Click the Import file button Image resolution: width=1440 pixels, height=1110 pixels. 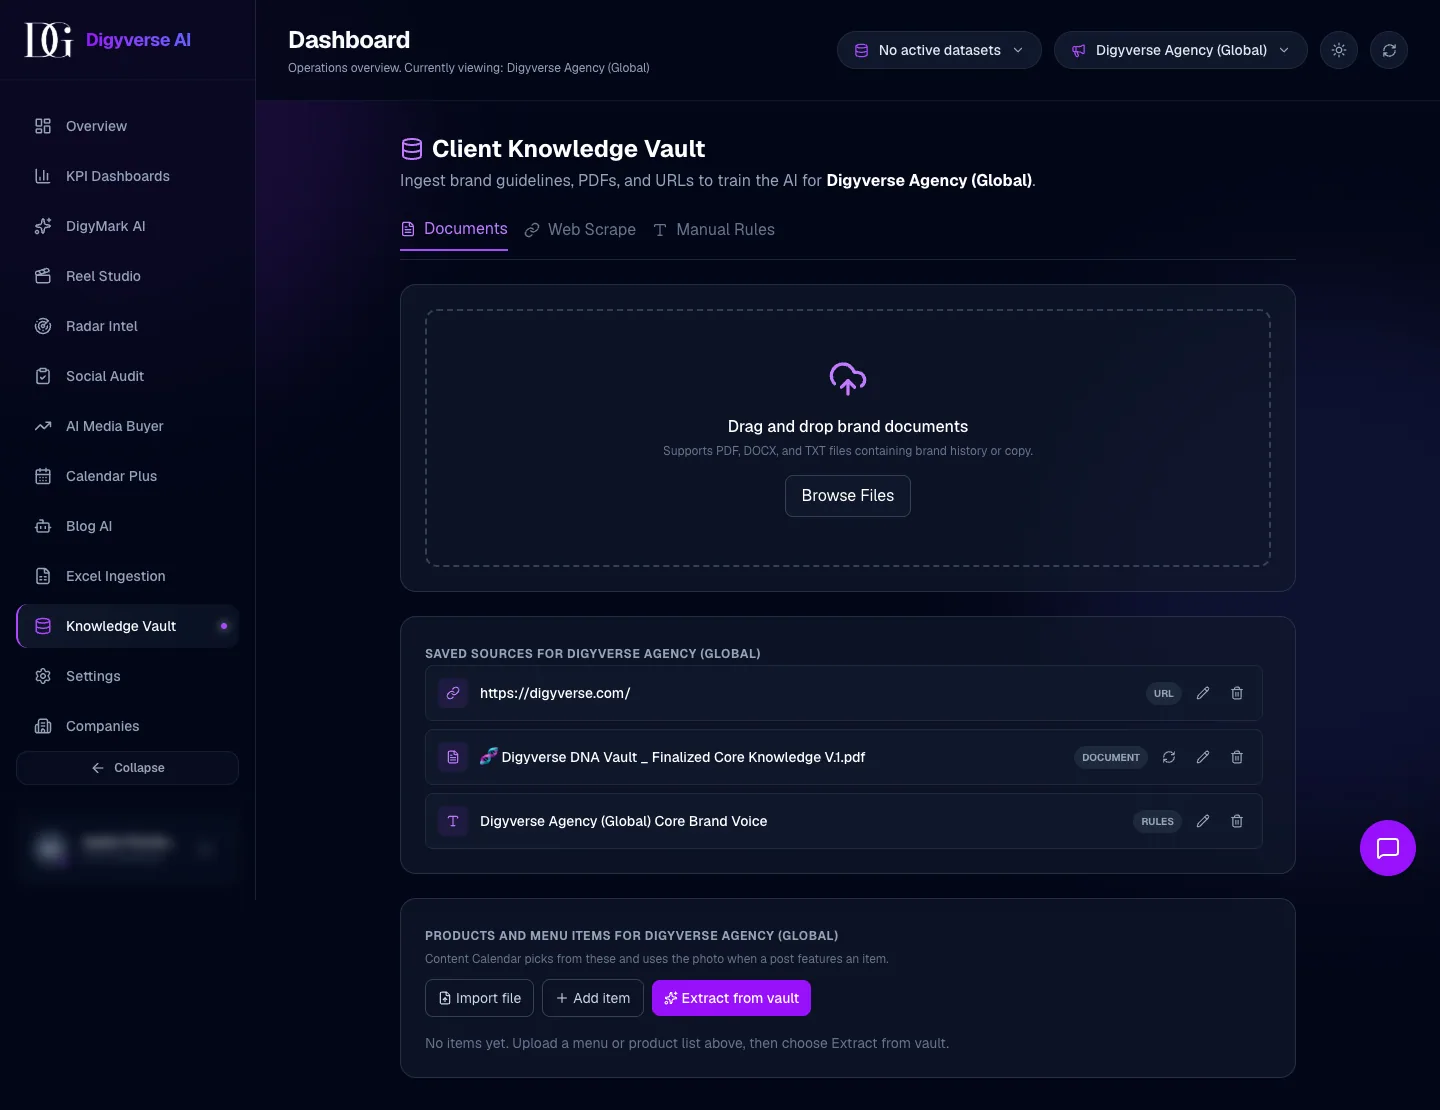(479, 998)
